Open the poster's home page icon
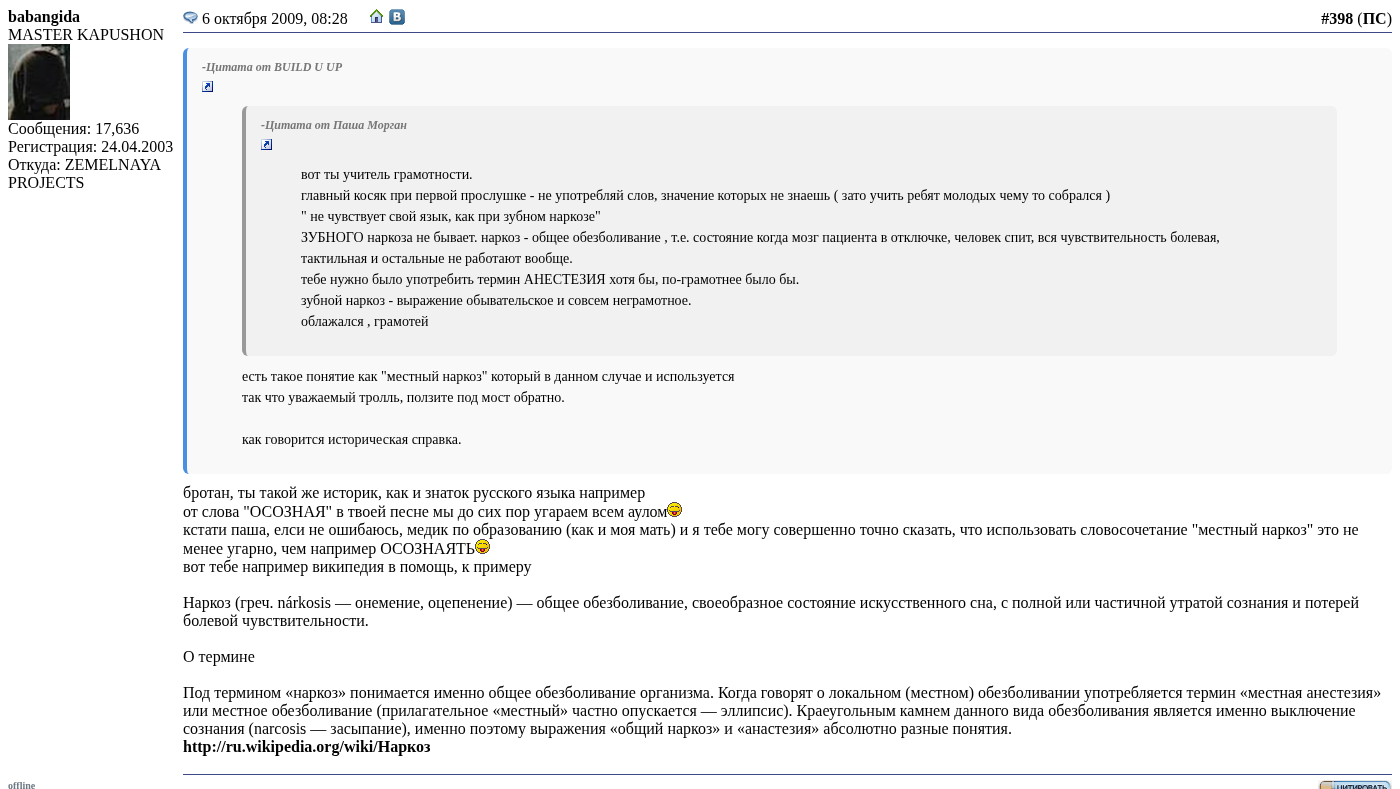This screenshot has width=1400, height=789. click(x=377, y=17)
